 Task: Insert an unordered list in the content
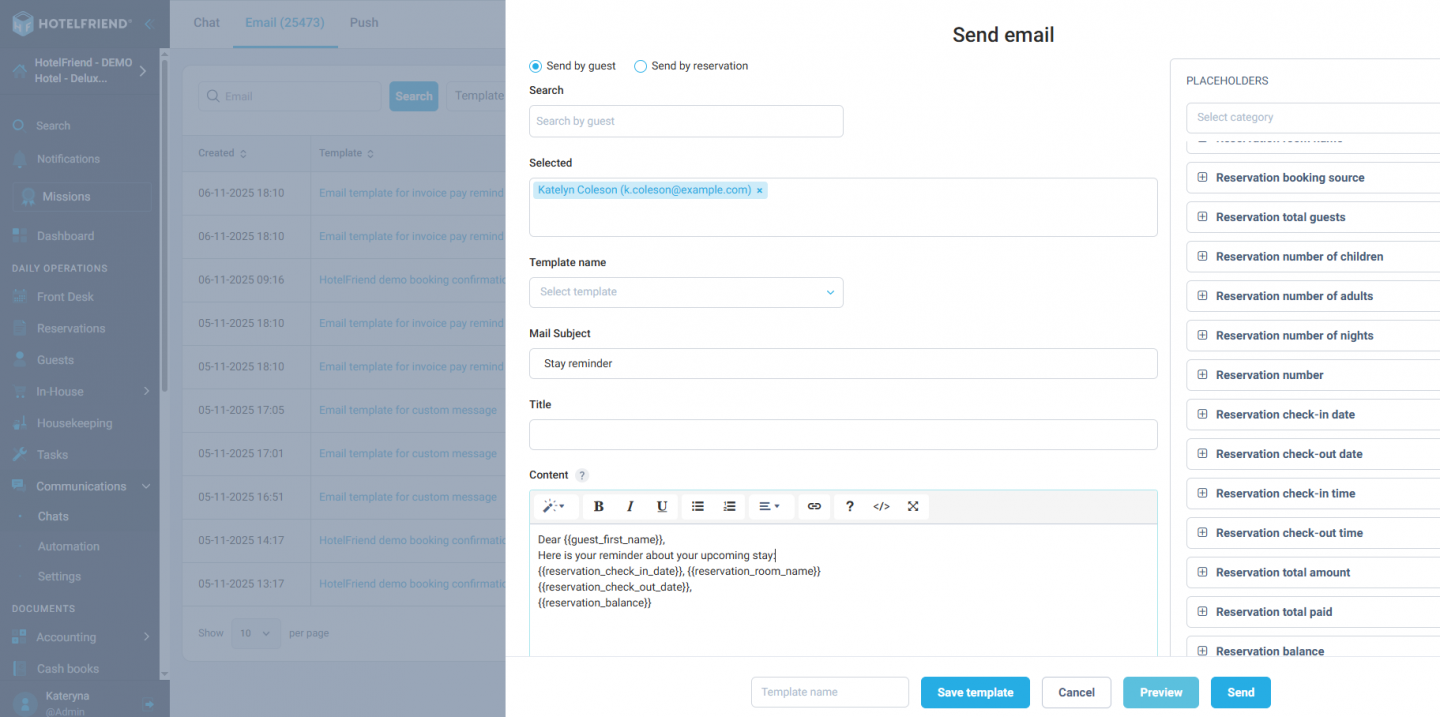click(697, 506)
